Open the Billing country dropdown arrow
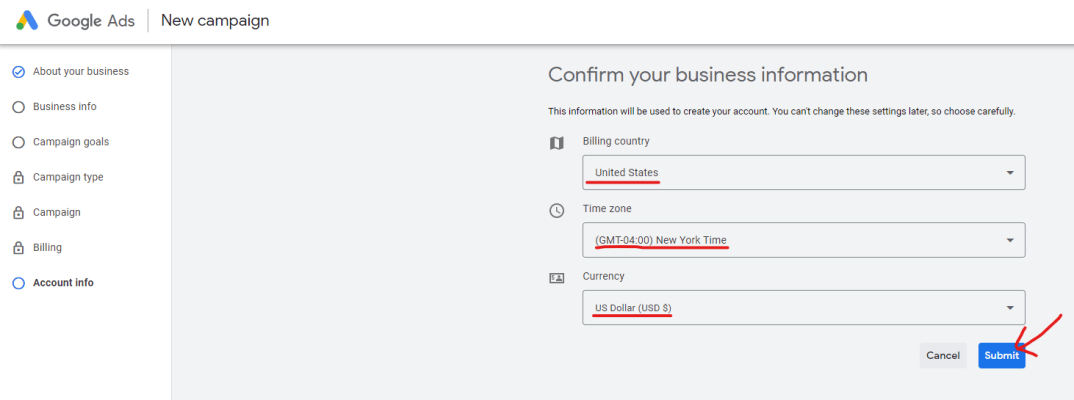1074x400 pixels. [x=1010, y=173]
